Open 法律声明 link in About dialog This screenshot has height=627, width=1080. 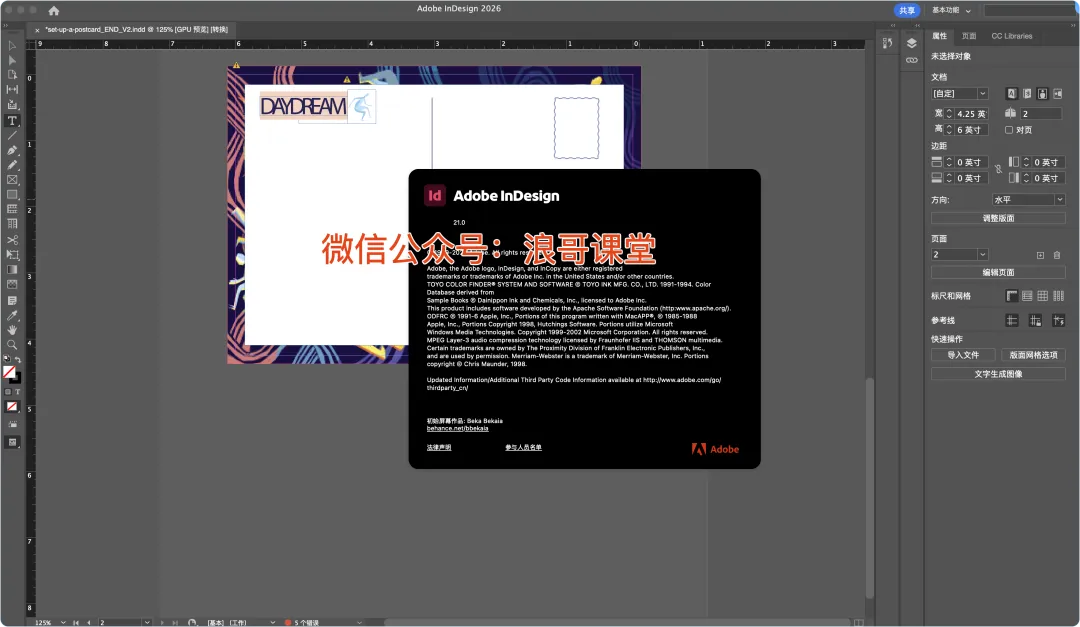pos(439,448)
